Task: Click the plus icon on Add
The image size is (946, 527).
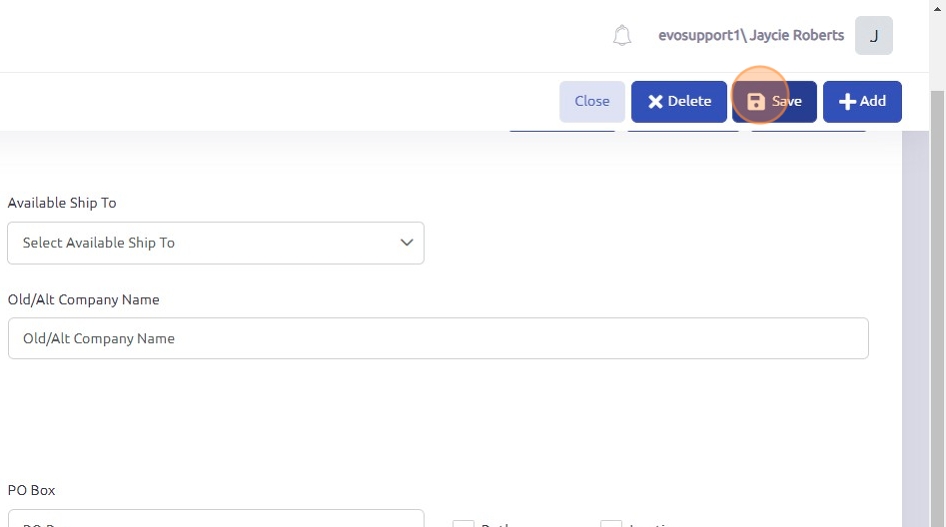Action: tap(847, 101)
